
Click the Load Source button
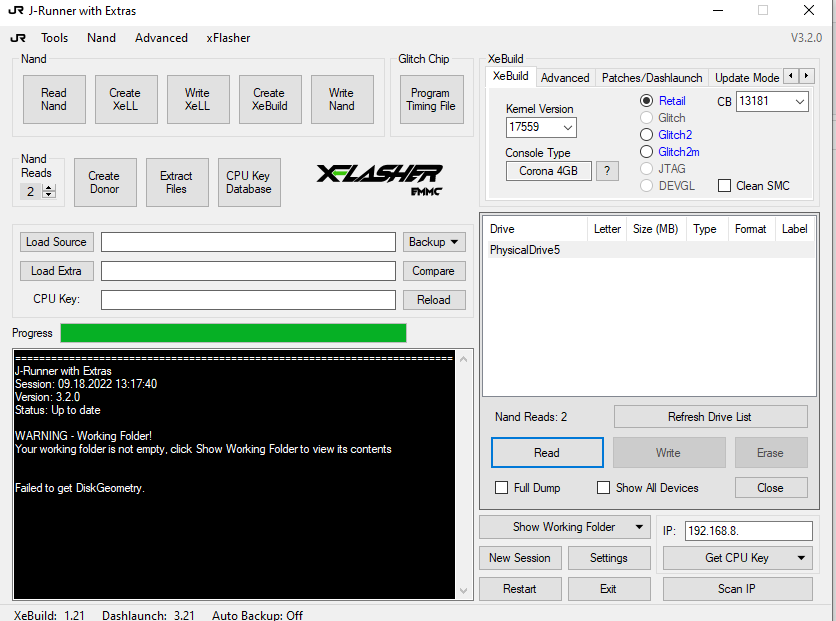(x=57, y=242)
